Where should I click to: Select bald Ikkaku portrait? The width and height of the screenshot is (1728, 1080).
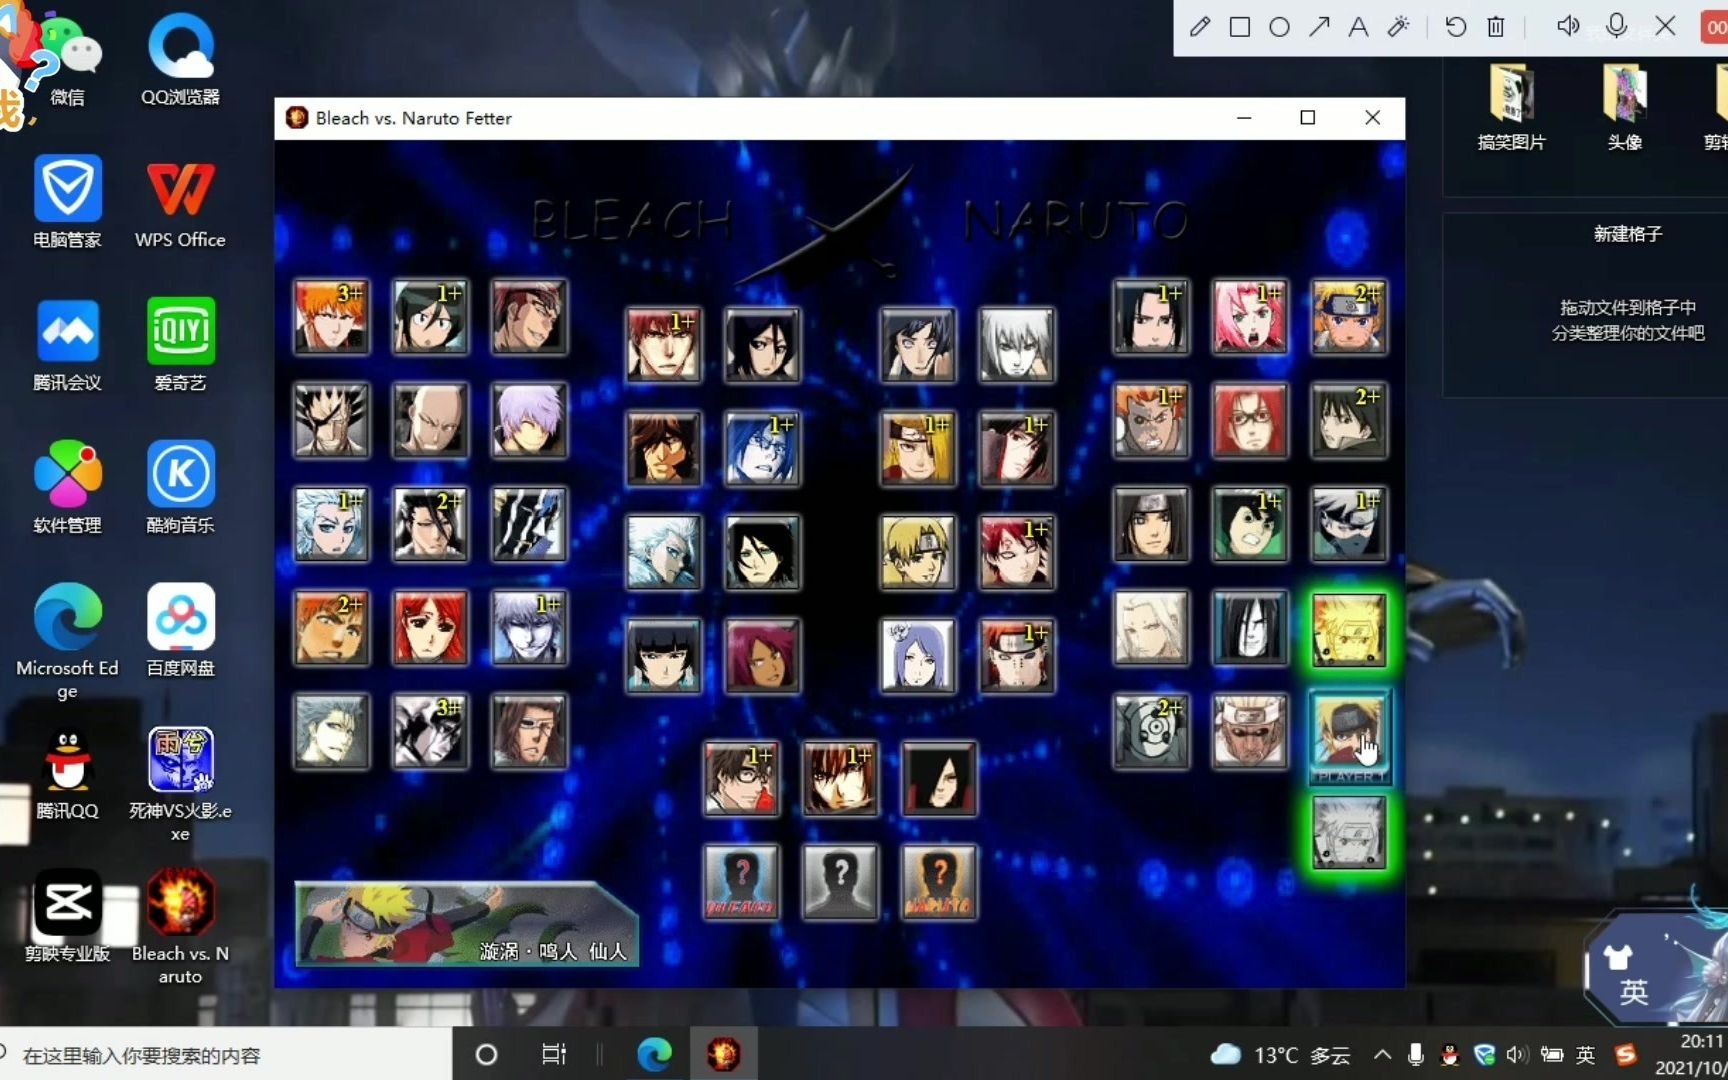click(430, 421)
